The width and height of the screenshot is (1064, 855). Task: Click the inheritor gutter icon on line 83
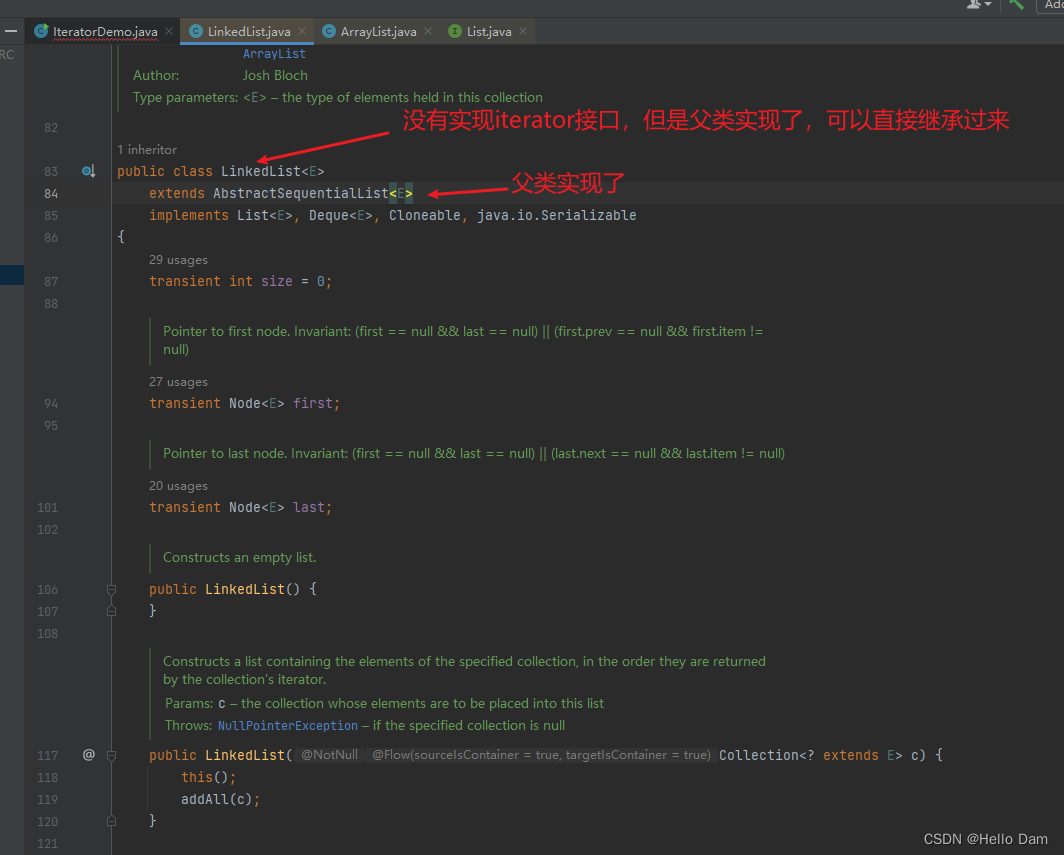pos(89,171)
